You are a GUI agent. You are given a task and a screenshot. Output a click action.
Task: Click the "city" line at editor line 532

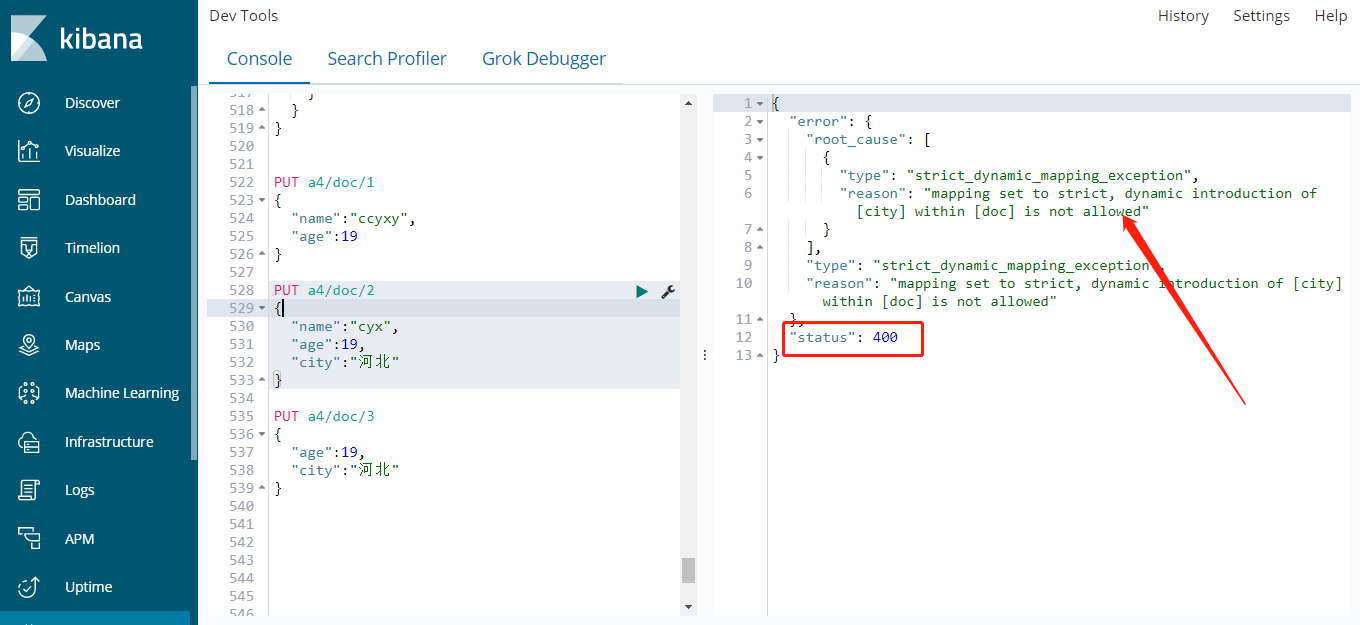click(345, 362)
